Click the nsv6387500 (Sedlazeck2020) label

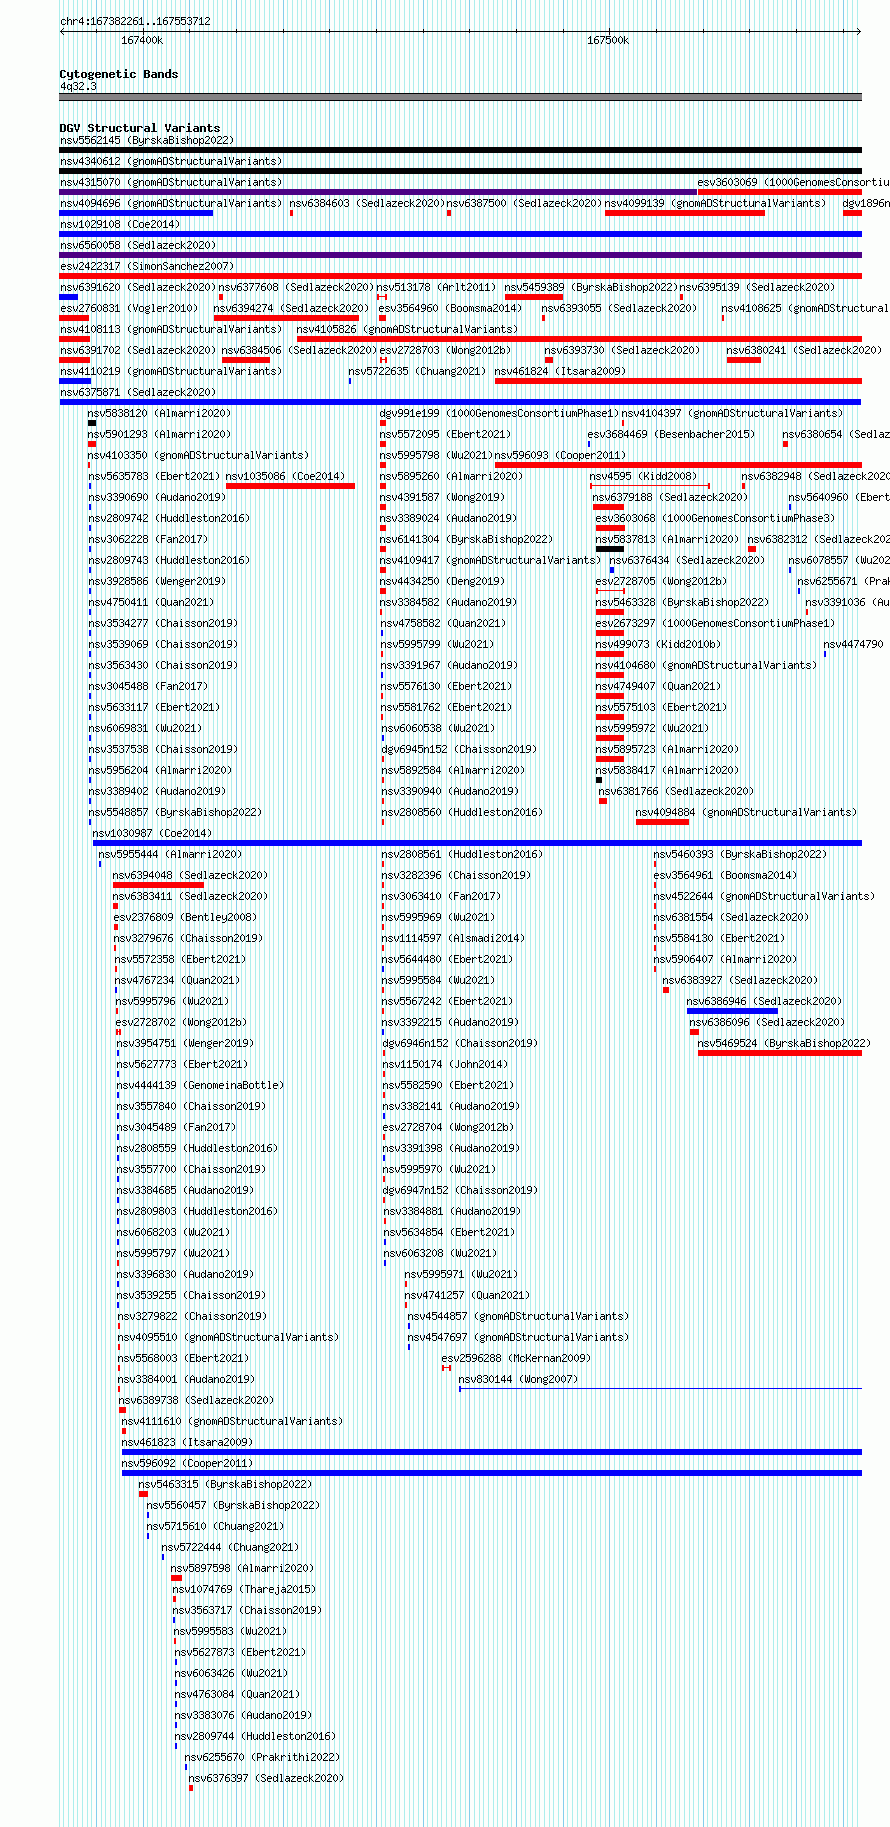[523, 203]
